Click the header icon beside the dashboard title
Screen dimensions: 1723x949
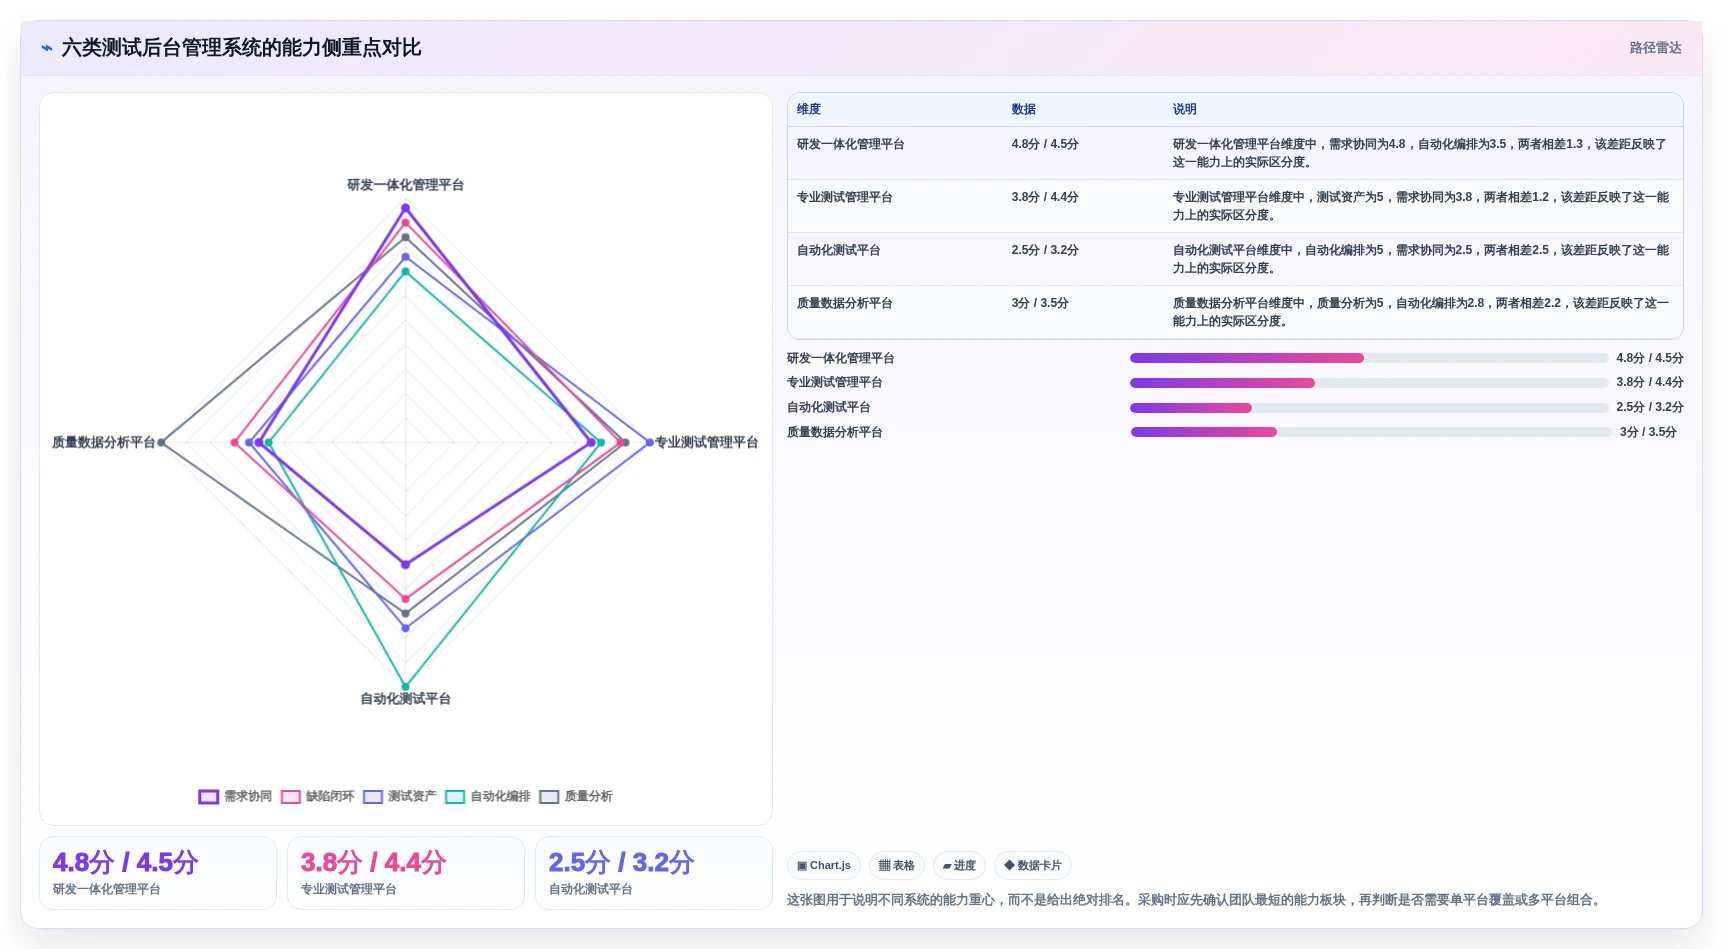coord(46,48)
